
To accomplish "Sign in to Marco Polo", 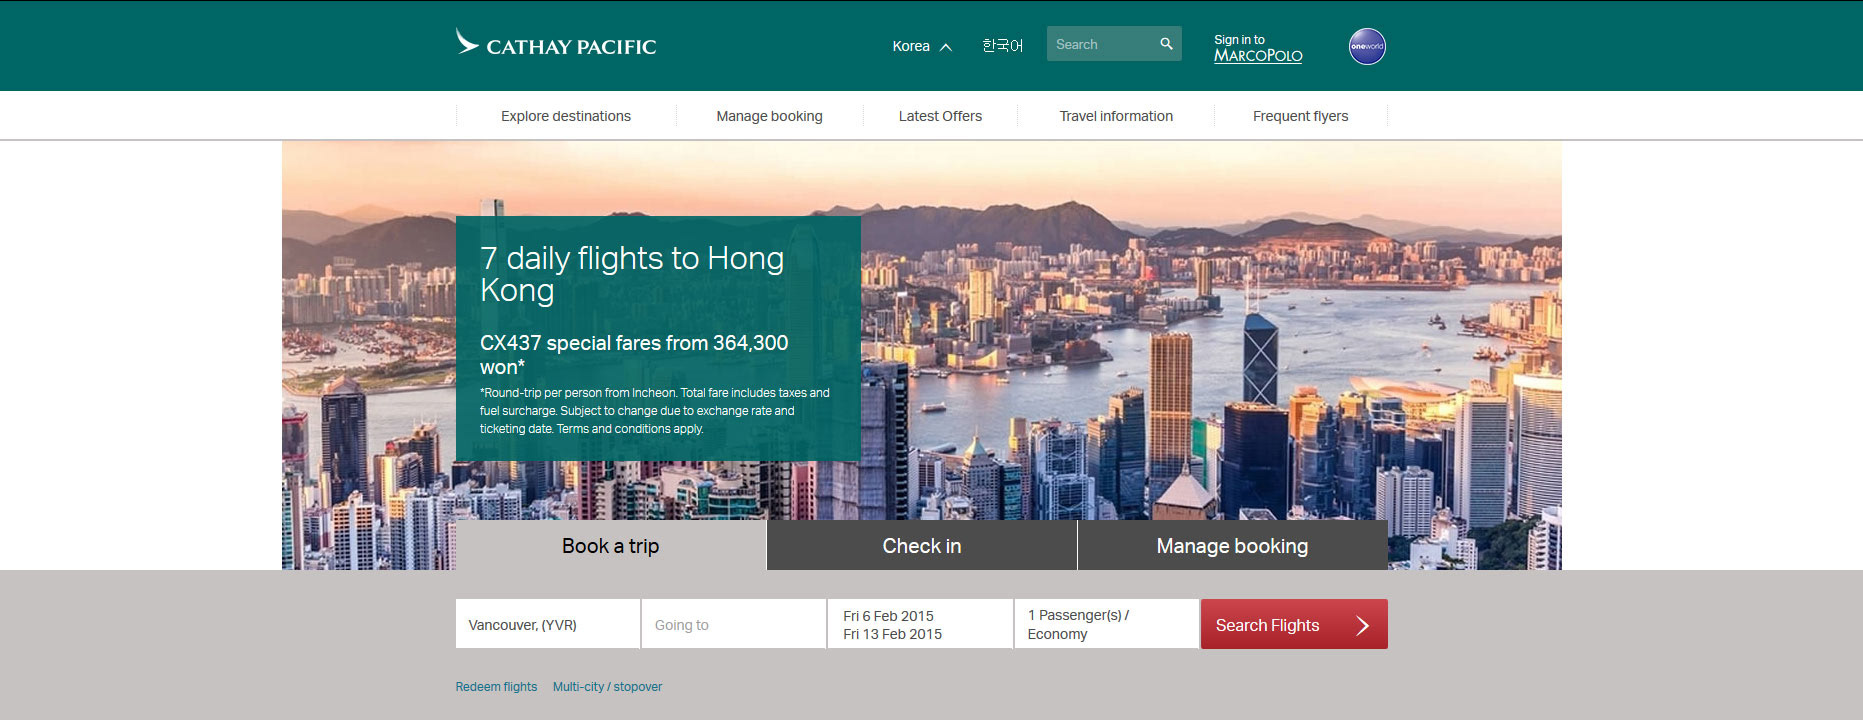I will click(1258, 48).
